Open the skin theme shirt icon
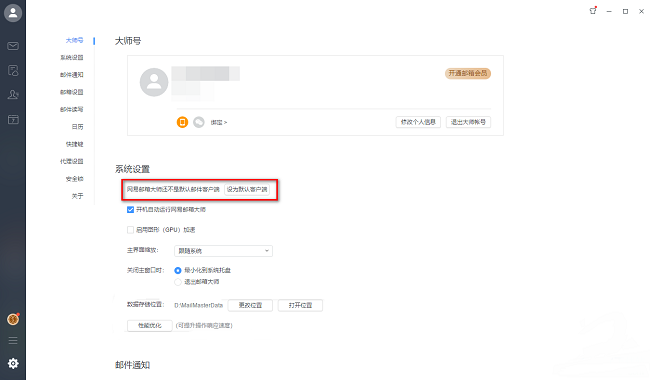 point(593,11)
